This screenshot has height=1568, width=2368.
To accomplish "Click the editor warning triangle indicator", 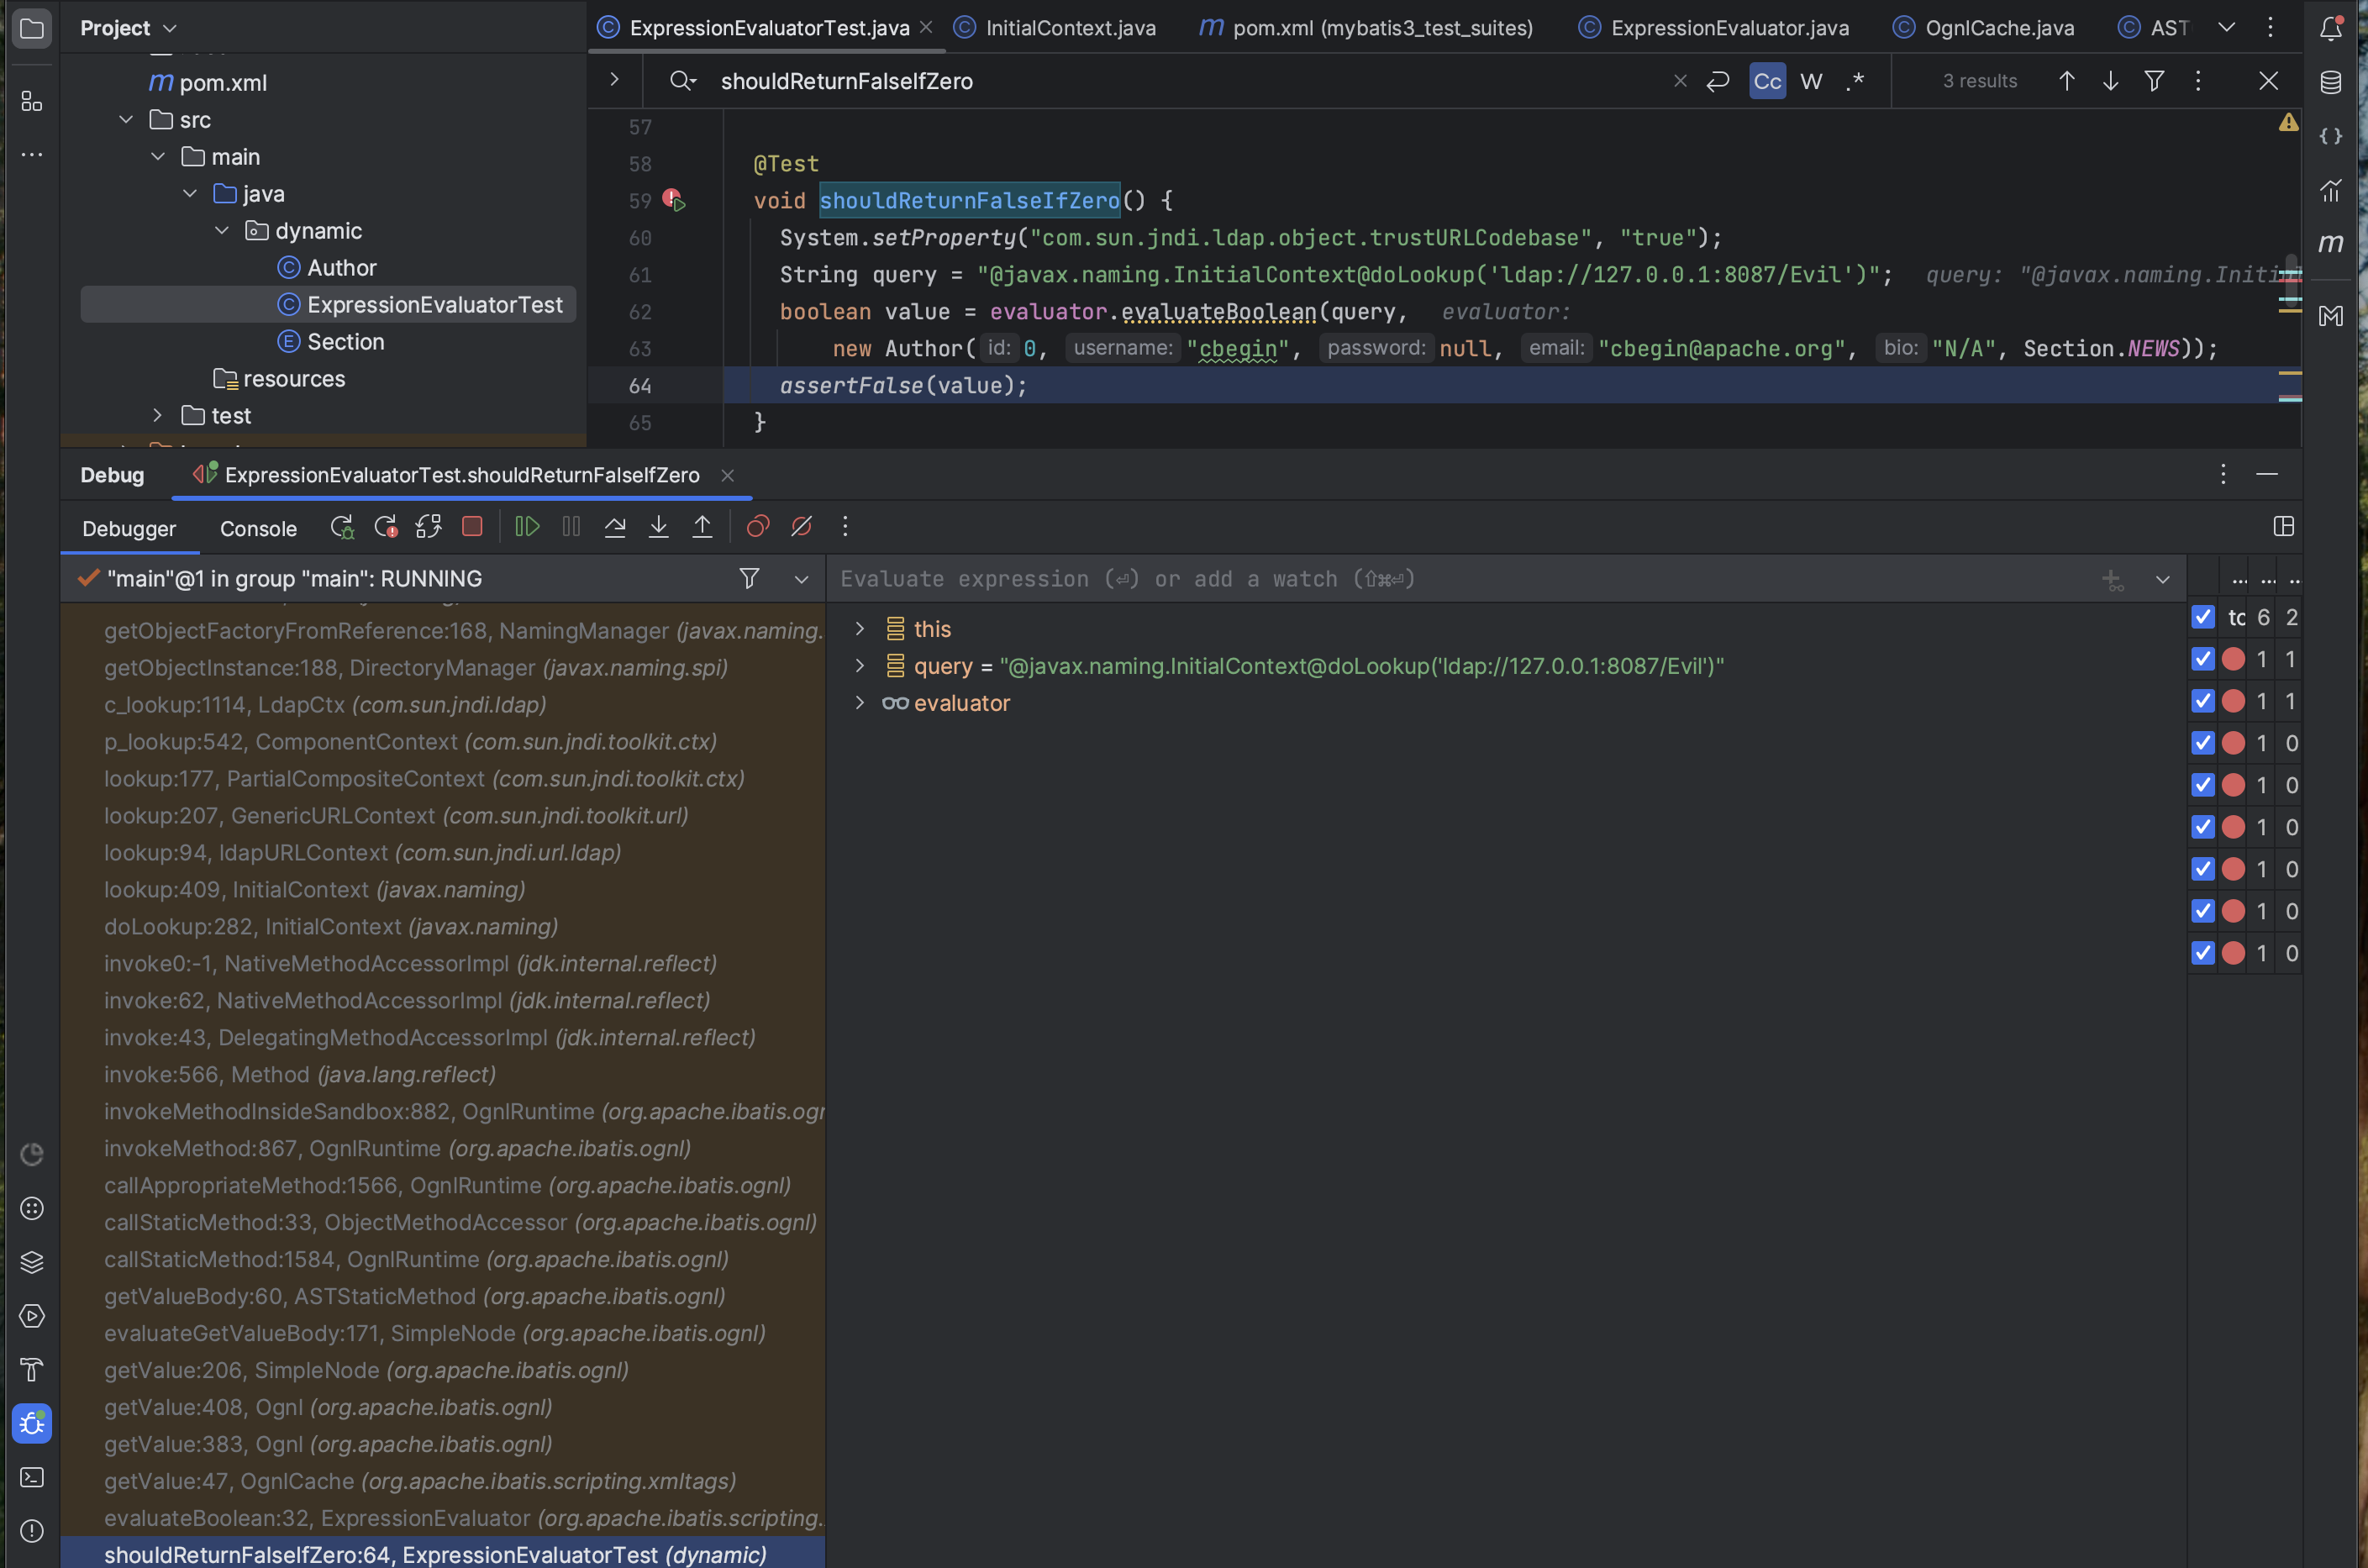I will [2288, 122].
